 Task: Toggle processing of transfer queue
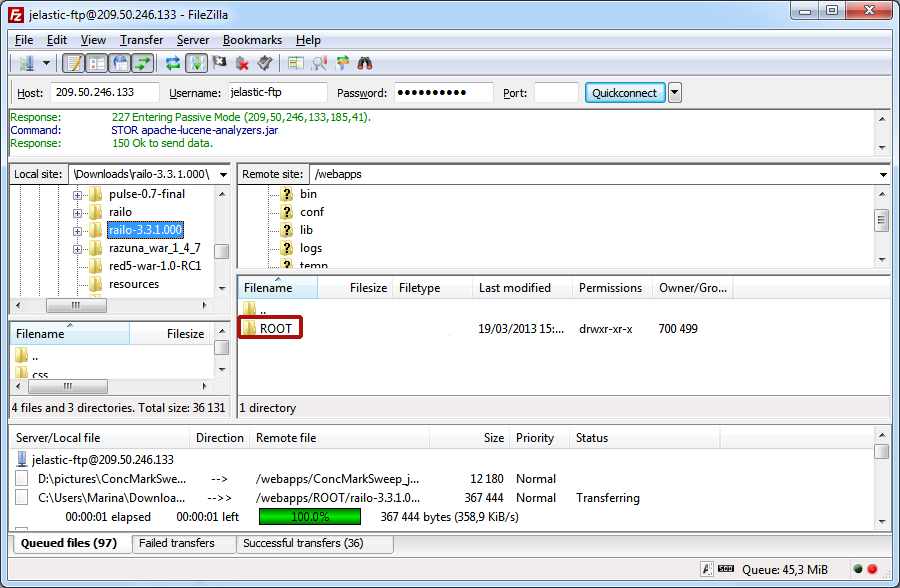pos(196,63)
